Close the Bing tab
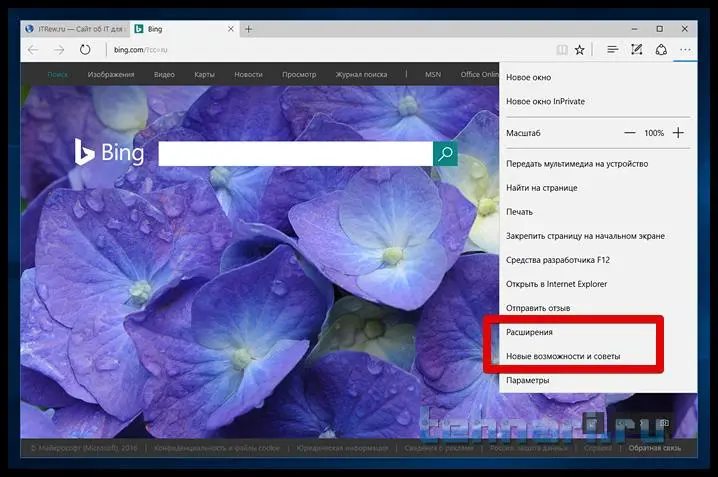The width and height of the screenshot is (718, 477). tap(231, 29)
